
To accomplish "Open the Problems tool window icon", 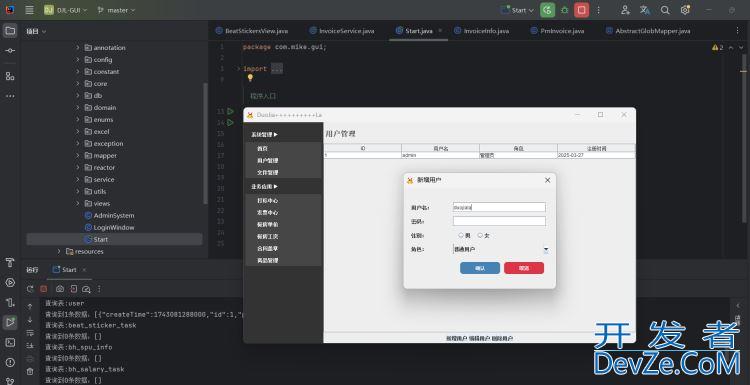I will 10,362.
